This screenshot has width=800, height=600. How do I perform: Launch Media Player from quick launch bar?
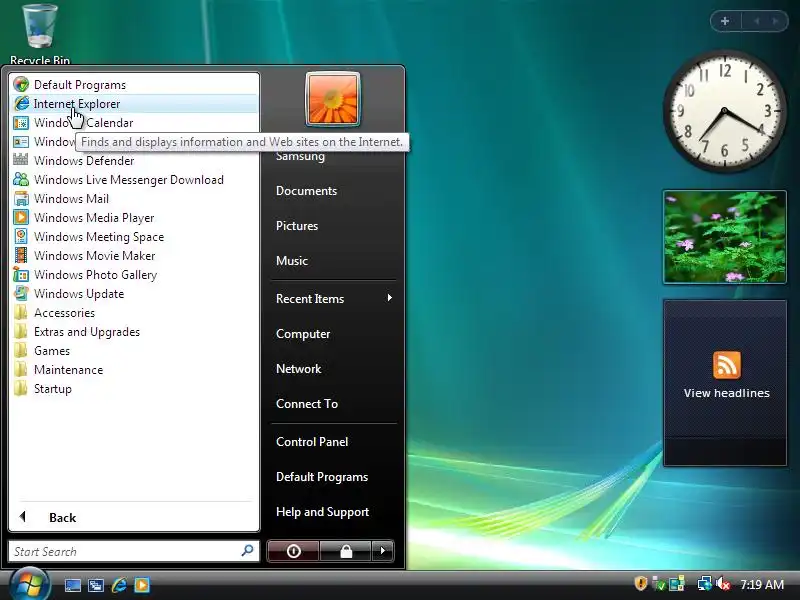(x=142, y=585)
